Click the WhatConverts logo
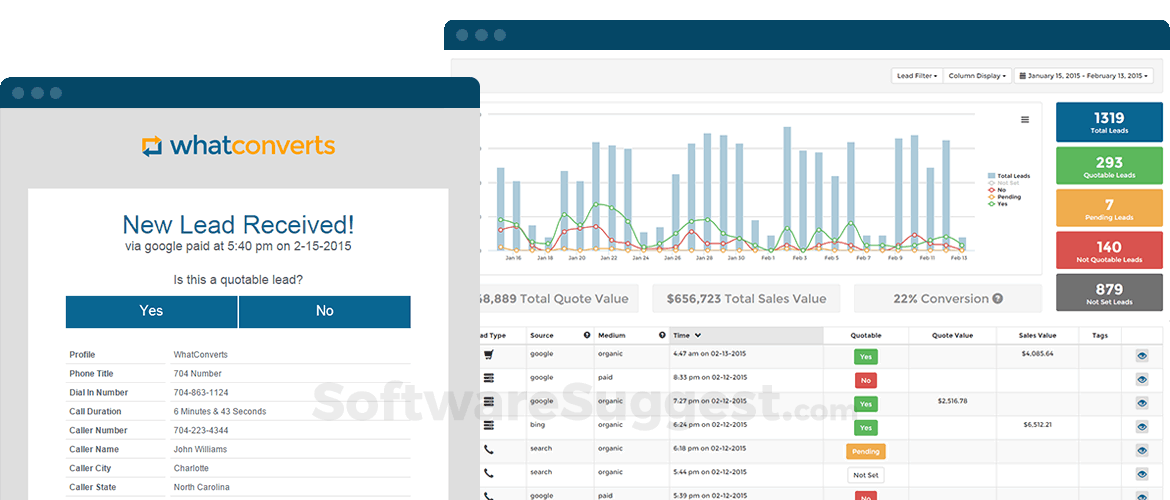Screen dimensions: 1170x500 click(238, 146)
